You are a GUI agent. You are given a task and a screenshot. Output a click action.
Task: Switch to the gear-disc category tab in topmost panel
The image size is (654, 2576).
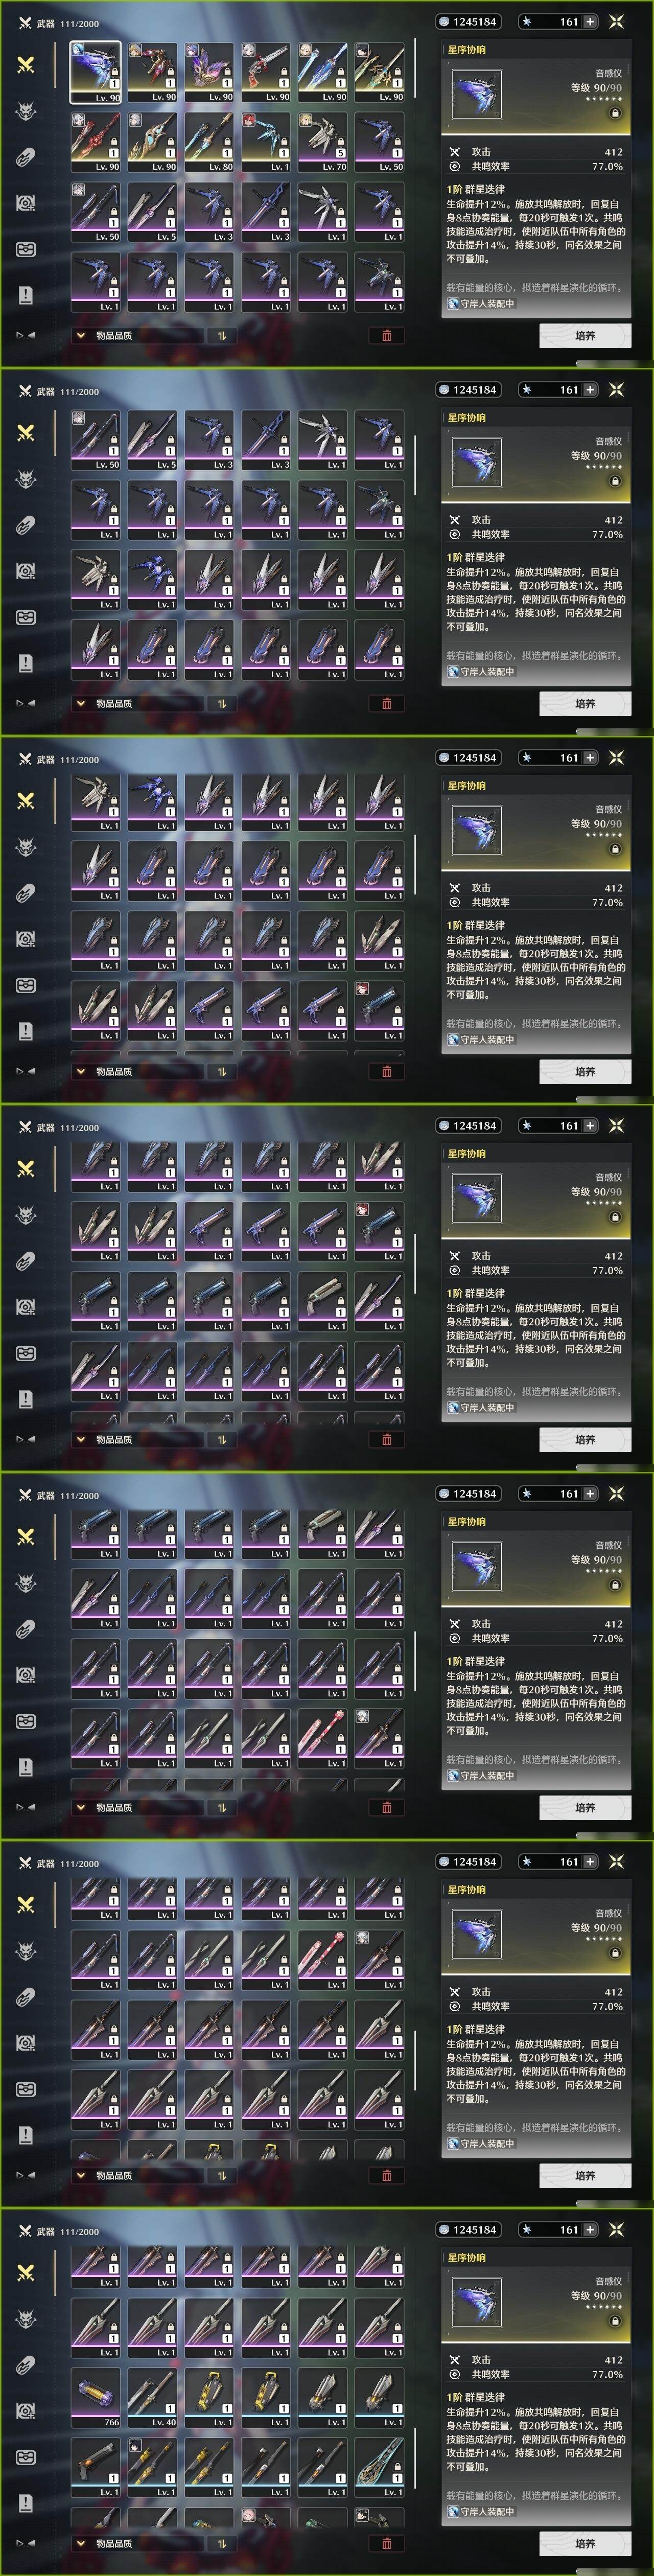coord(26,203)
